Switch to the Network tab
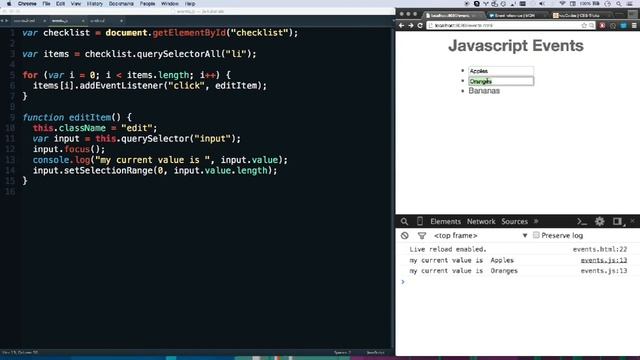 pyautogui.click(x=481, y=221)
